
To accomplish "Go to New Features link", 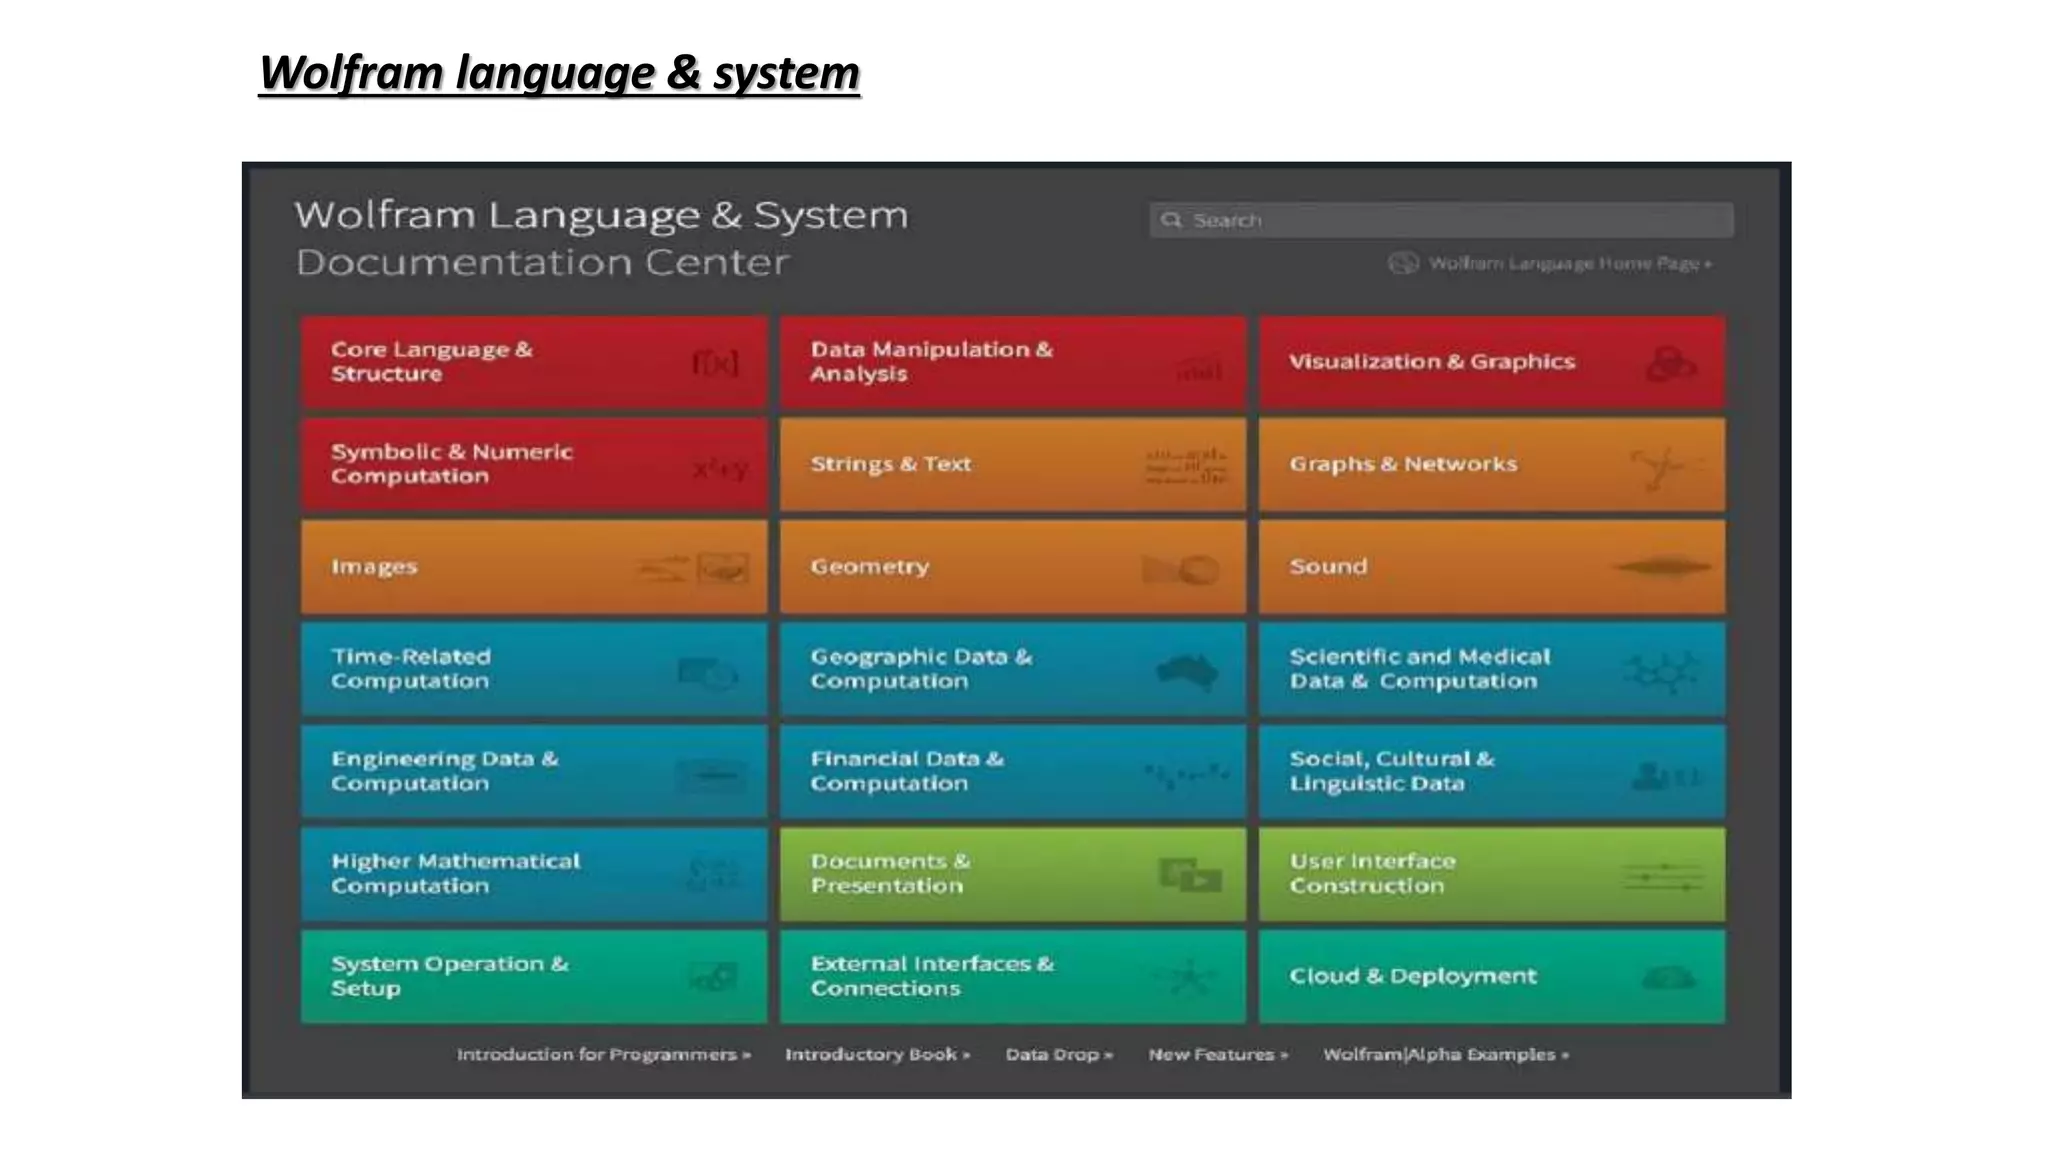I will pyautogui.click(x=1217, y=1054).
